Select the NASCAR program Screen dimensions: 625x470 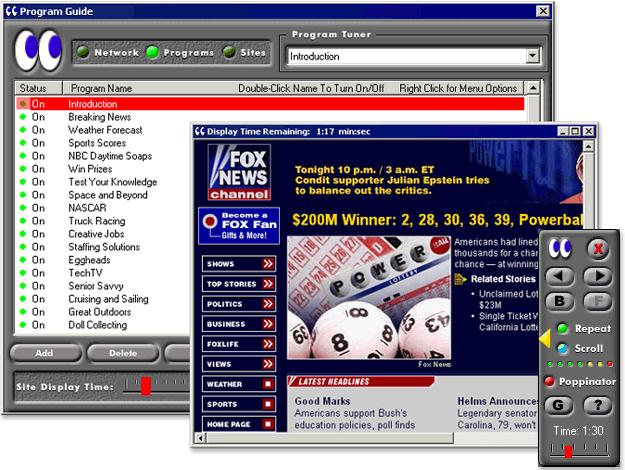click(87, 208)
